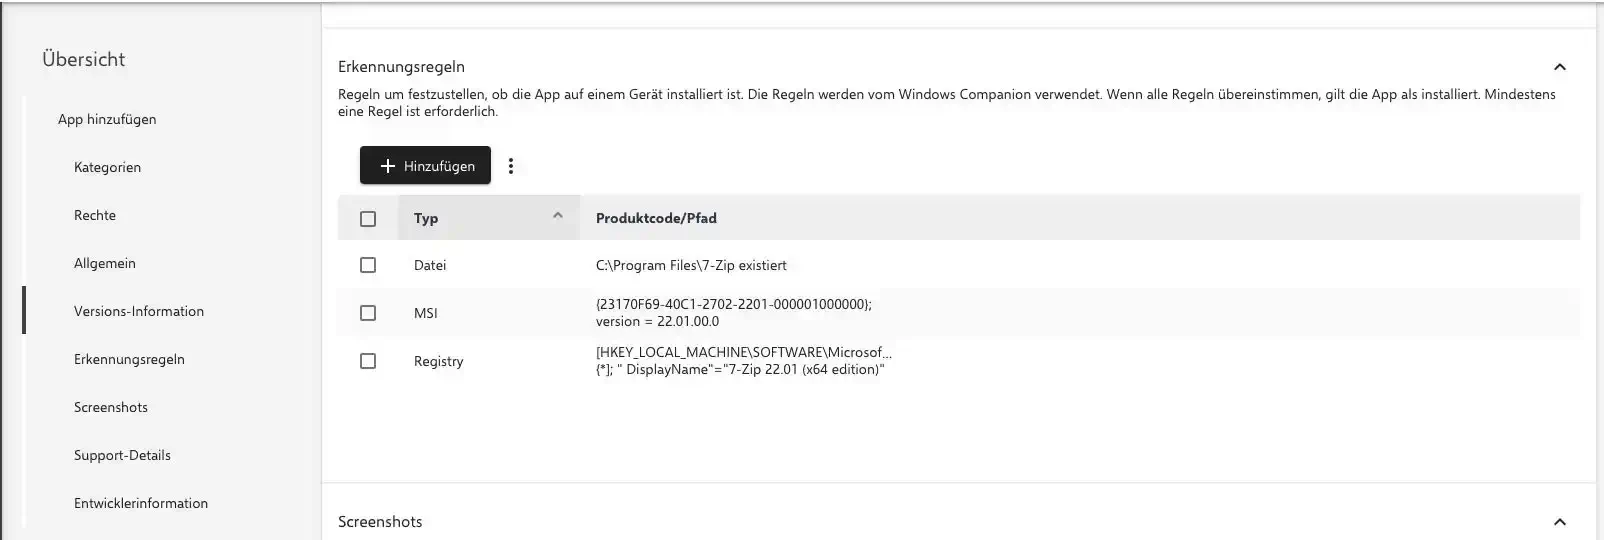Open Screenshots sidebar entry
The image size is (1604, 540).
click(111, 407)
